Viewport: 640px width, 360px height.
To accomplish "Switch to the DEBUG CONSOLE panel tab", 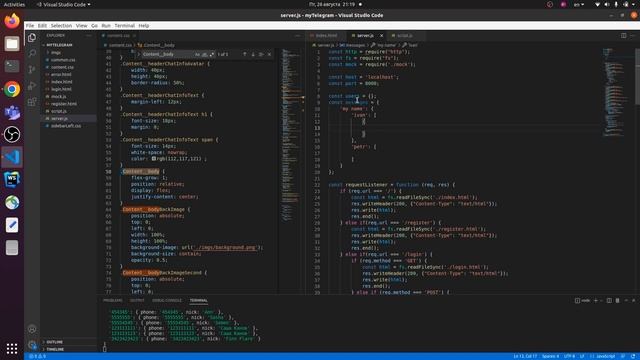I will pyautogui.click(x=167, y=300).
